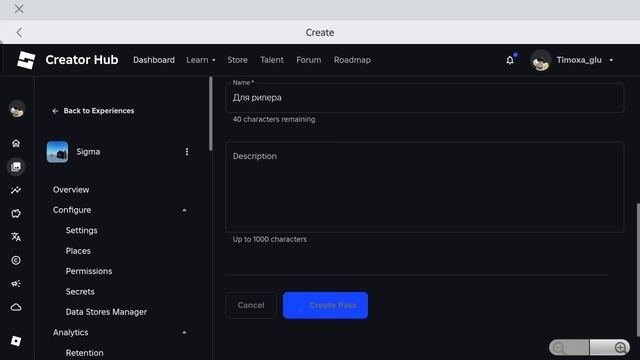Click the sidebar navigation scrollbar
Screen dimensions: 640x360
pyautogui.click(x=211, y=114)
